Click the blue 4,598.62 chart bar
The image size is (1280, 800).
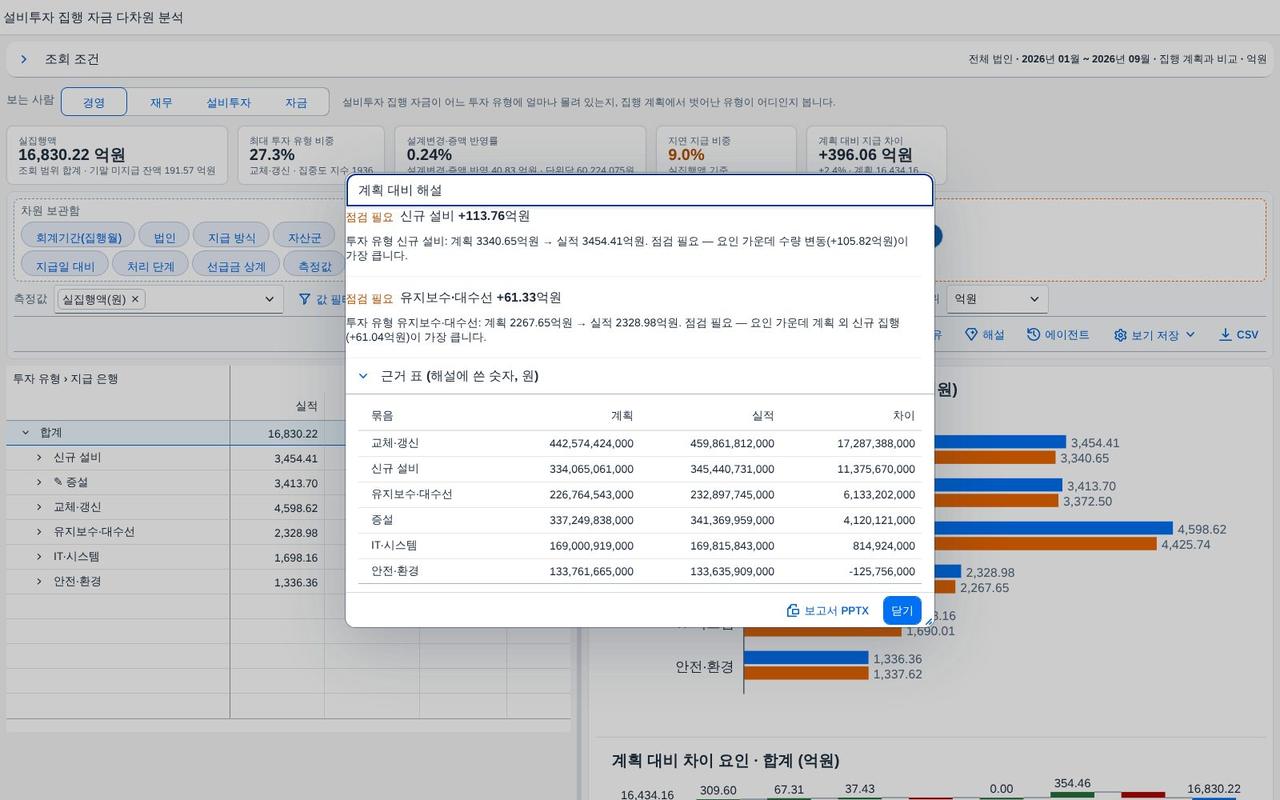tap(958, 529)
